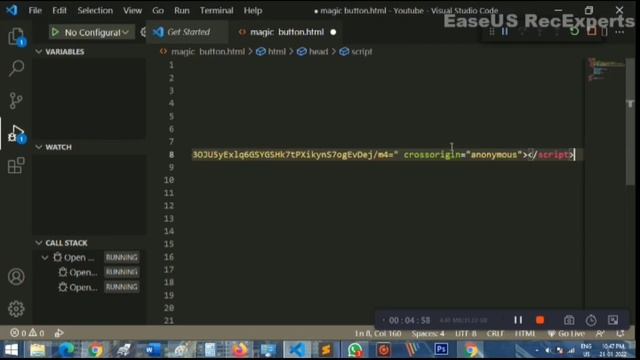The width and height of the screenshot is (640, 360).
Task: Open the Help menu
Action: [253, 10]
